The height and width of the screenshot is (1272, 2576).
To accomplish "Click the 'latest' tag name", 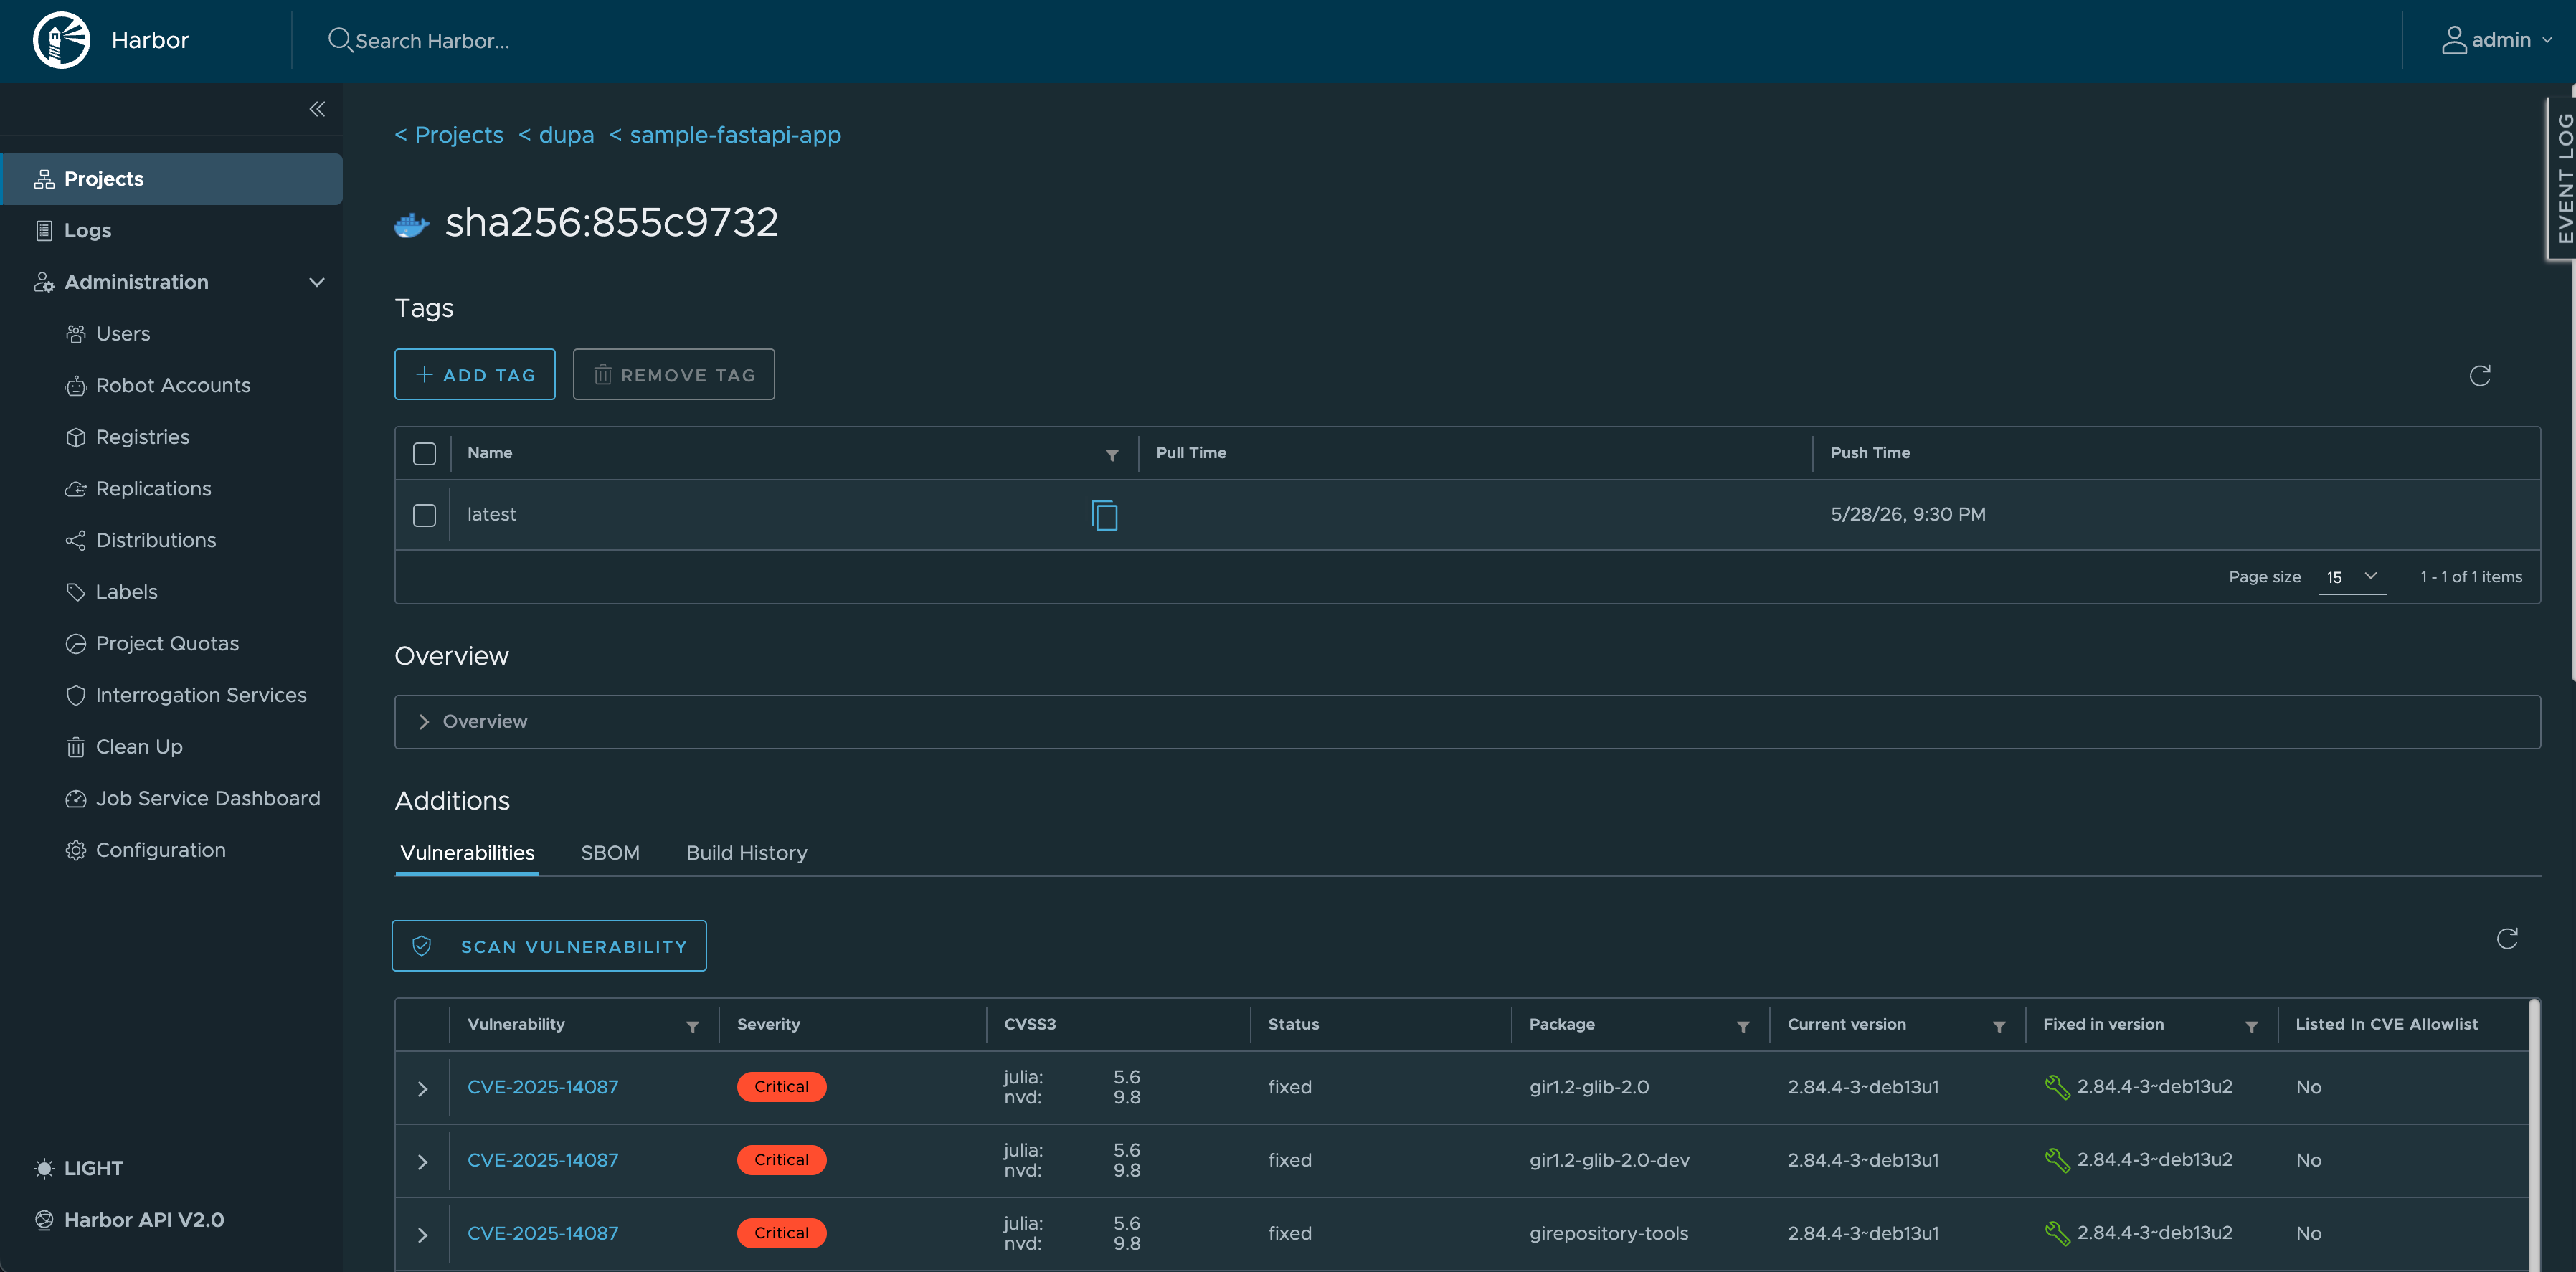I will (x=491, y=514).
